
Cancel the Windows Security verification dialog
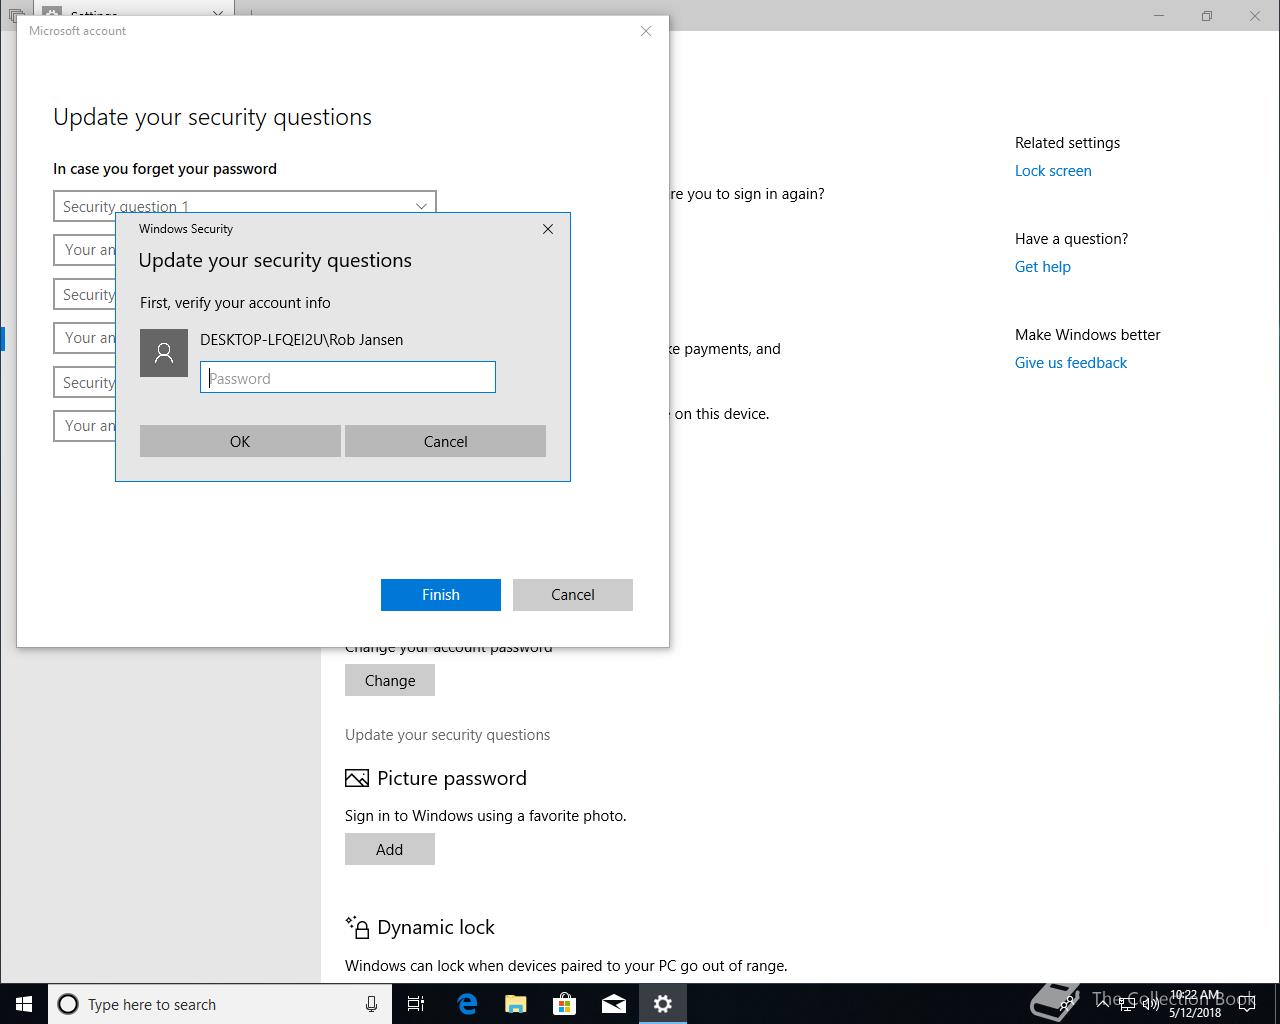(445, 441)
